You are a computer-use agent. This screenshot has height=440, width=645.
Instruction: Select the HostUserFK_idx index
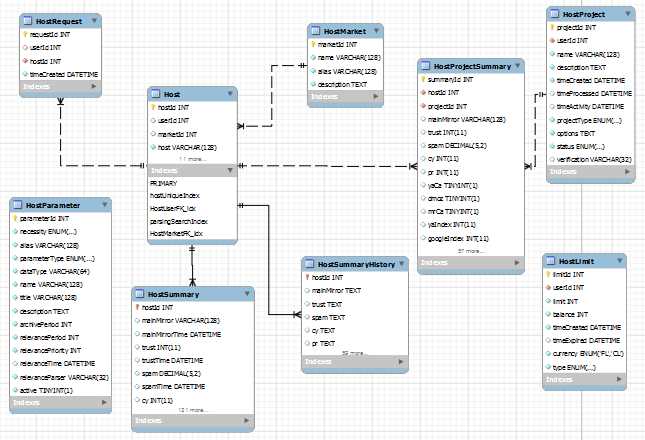(173, 208)
